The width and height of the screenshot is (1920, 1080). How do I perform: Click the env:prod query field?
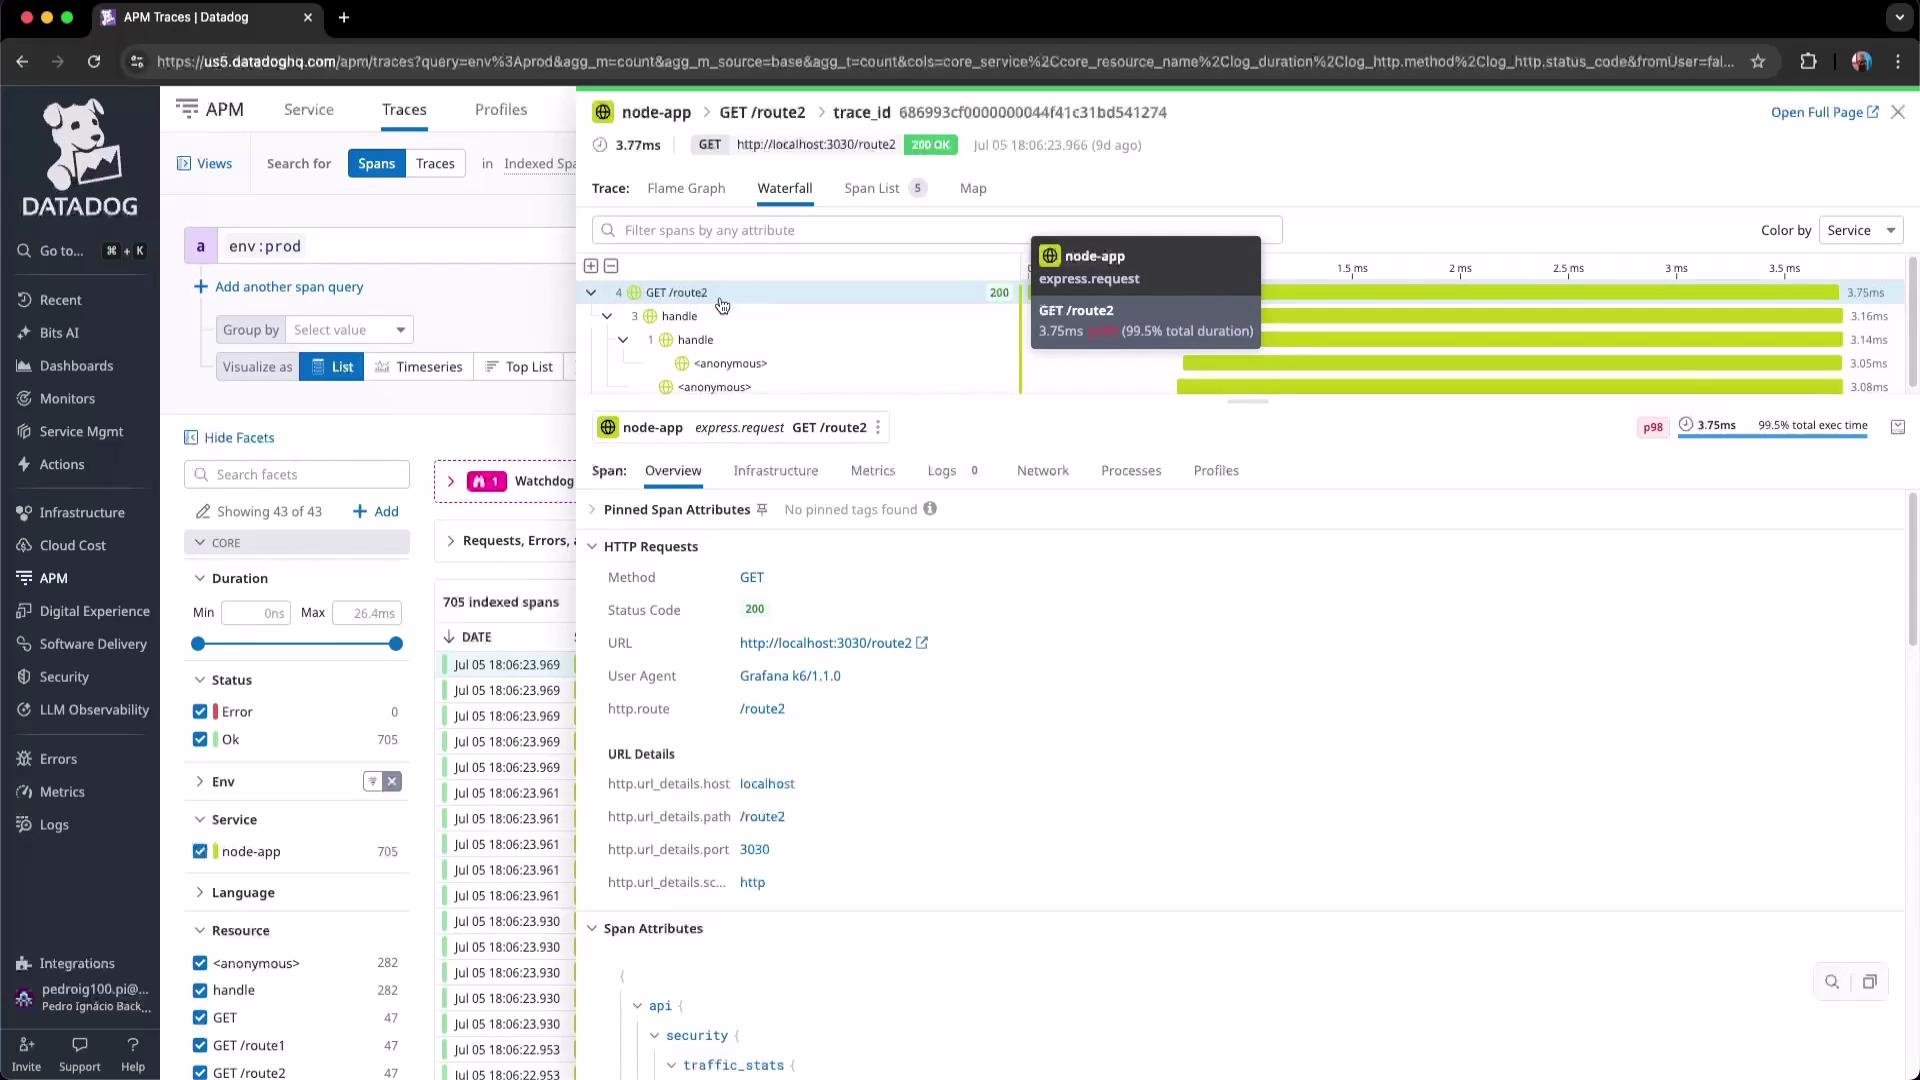pyautogui.click(x=396, y=246)
